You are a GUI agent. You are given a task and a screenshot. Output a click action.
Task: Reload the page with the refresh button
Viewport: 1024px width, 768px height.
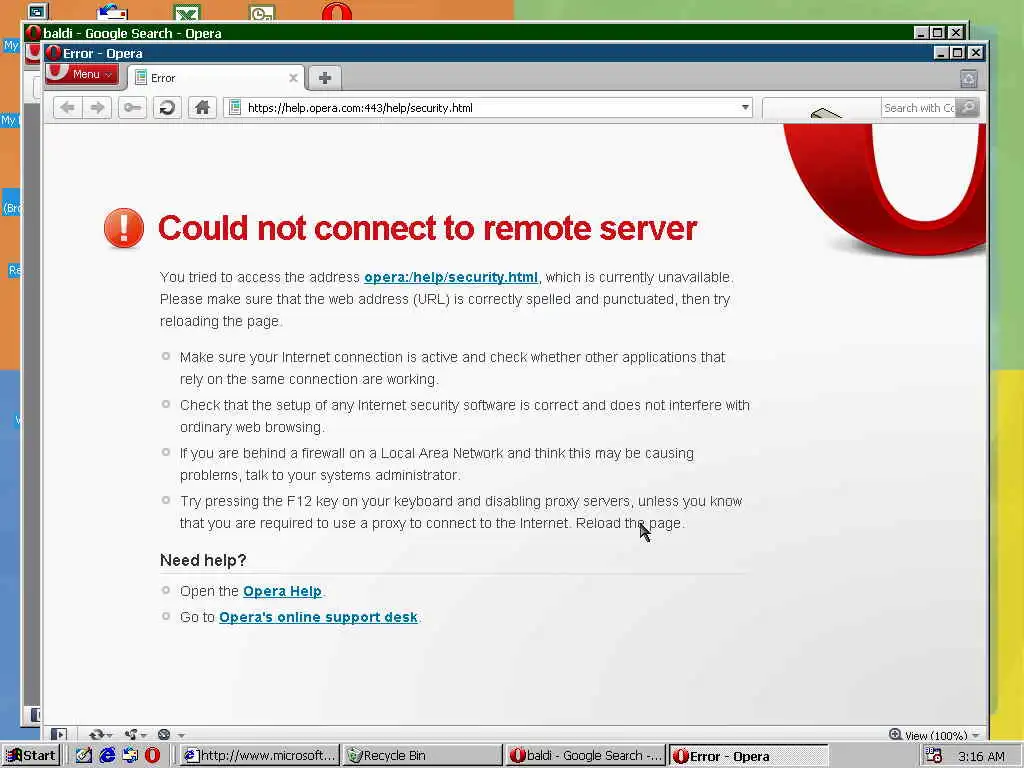click(x=167, y=108)
